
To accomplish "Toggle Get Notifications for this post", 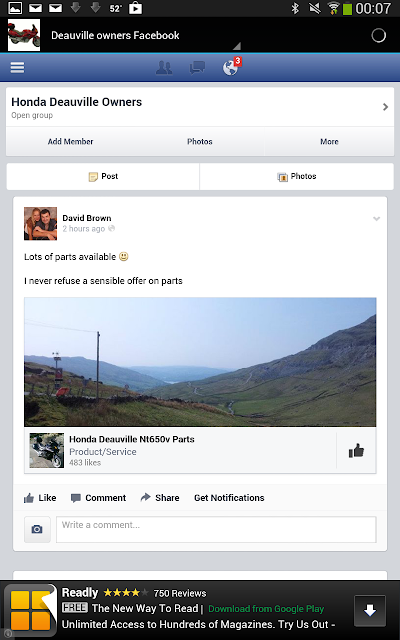I will tap(229, 498).
